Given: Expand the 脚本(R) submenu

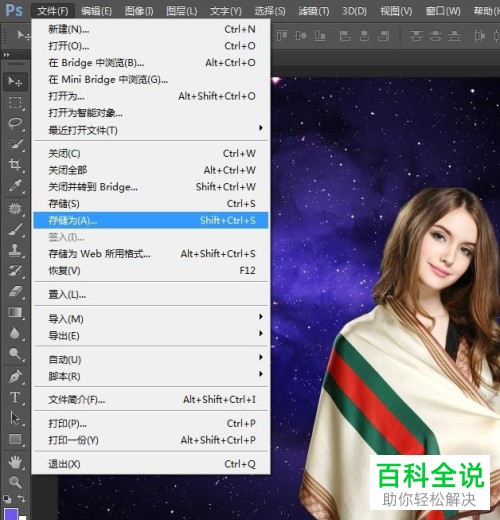Looking at the screenshot, I should point(151,376).
